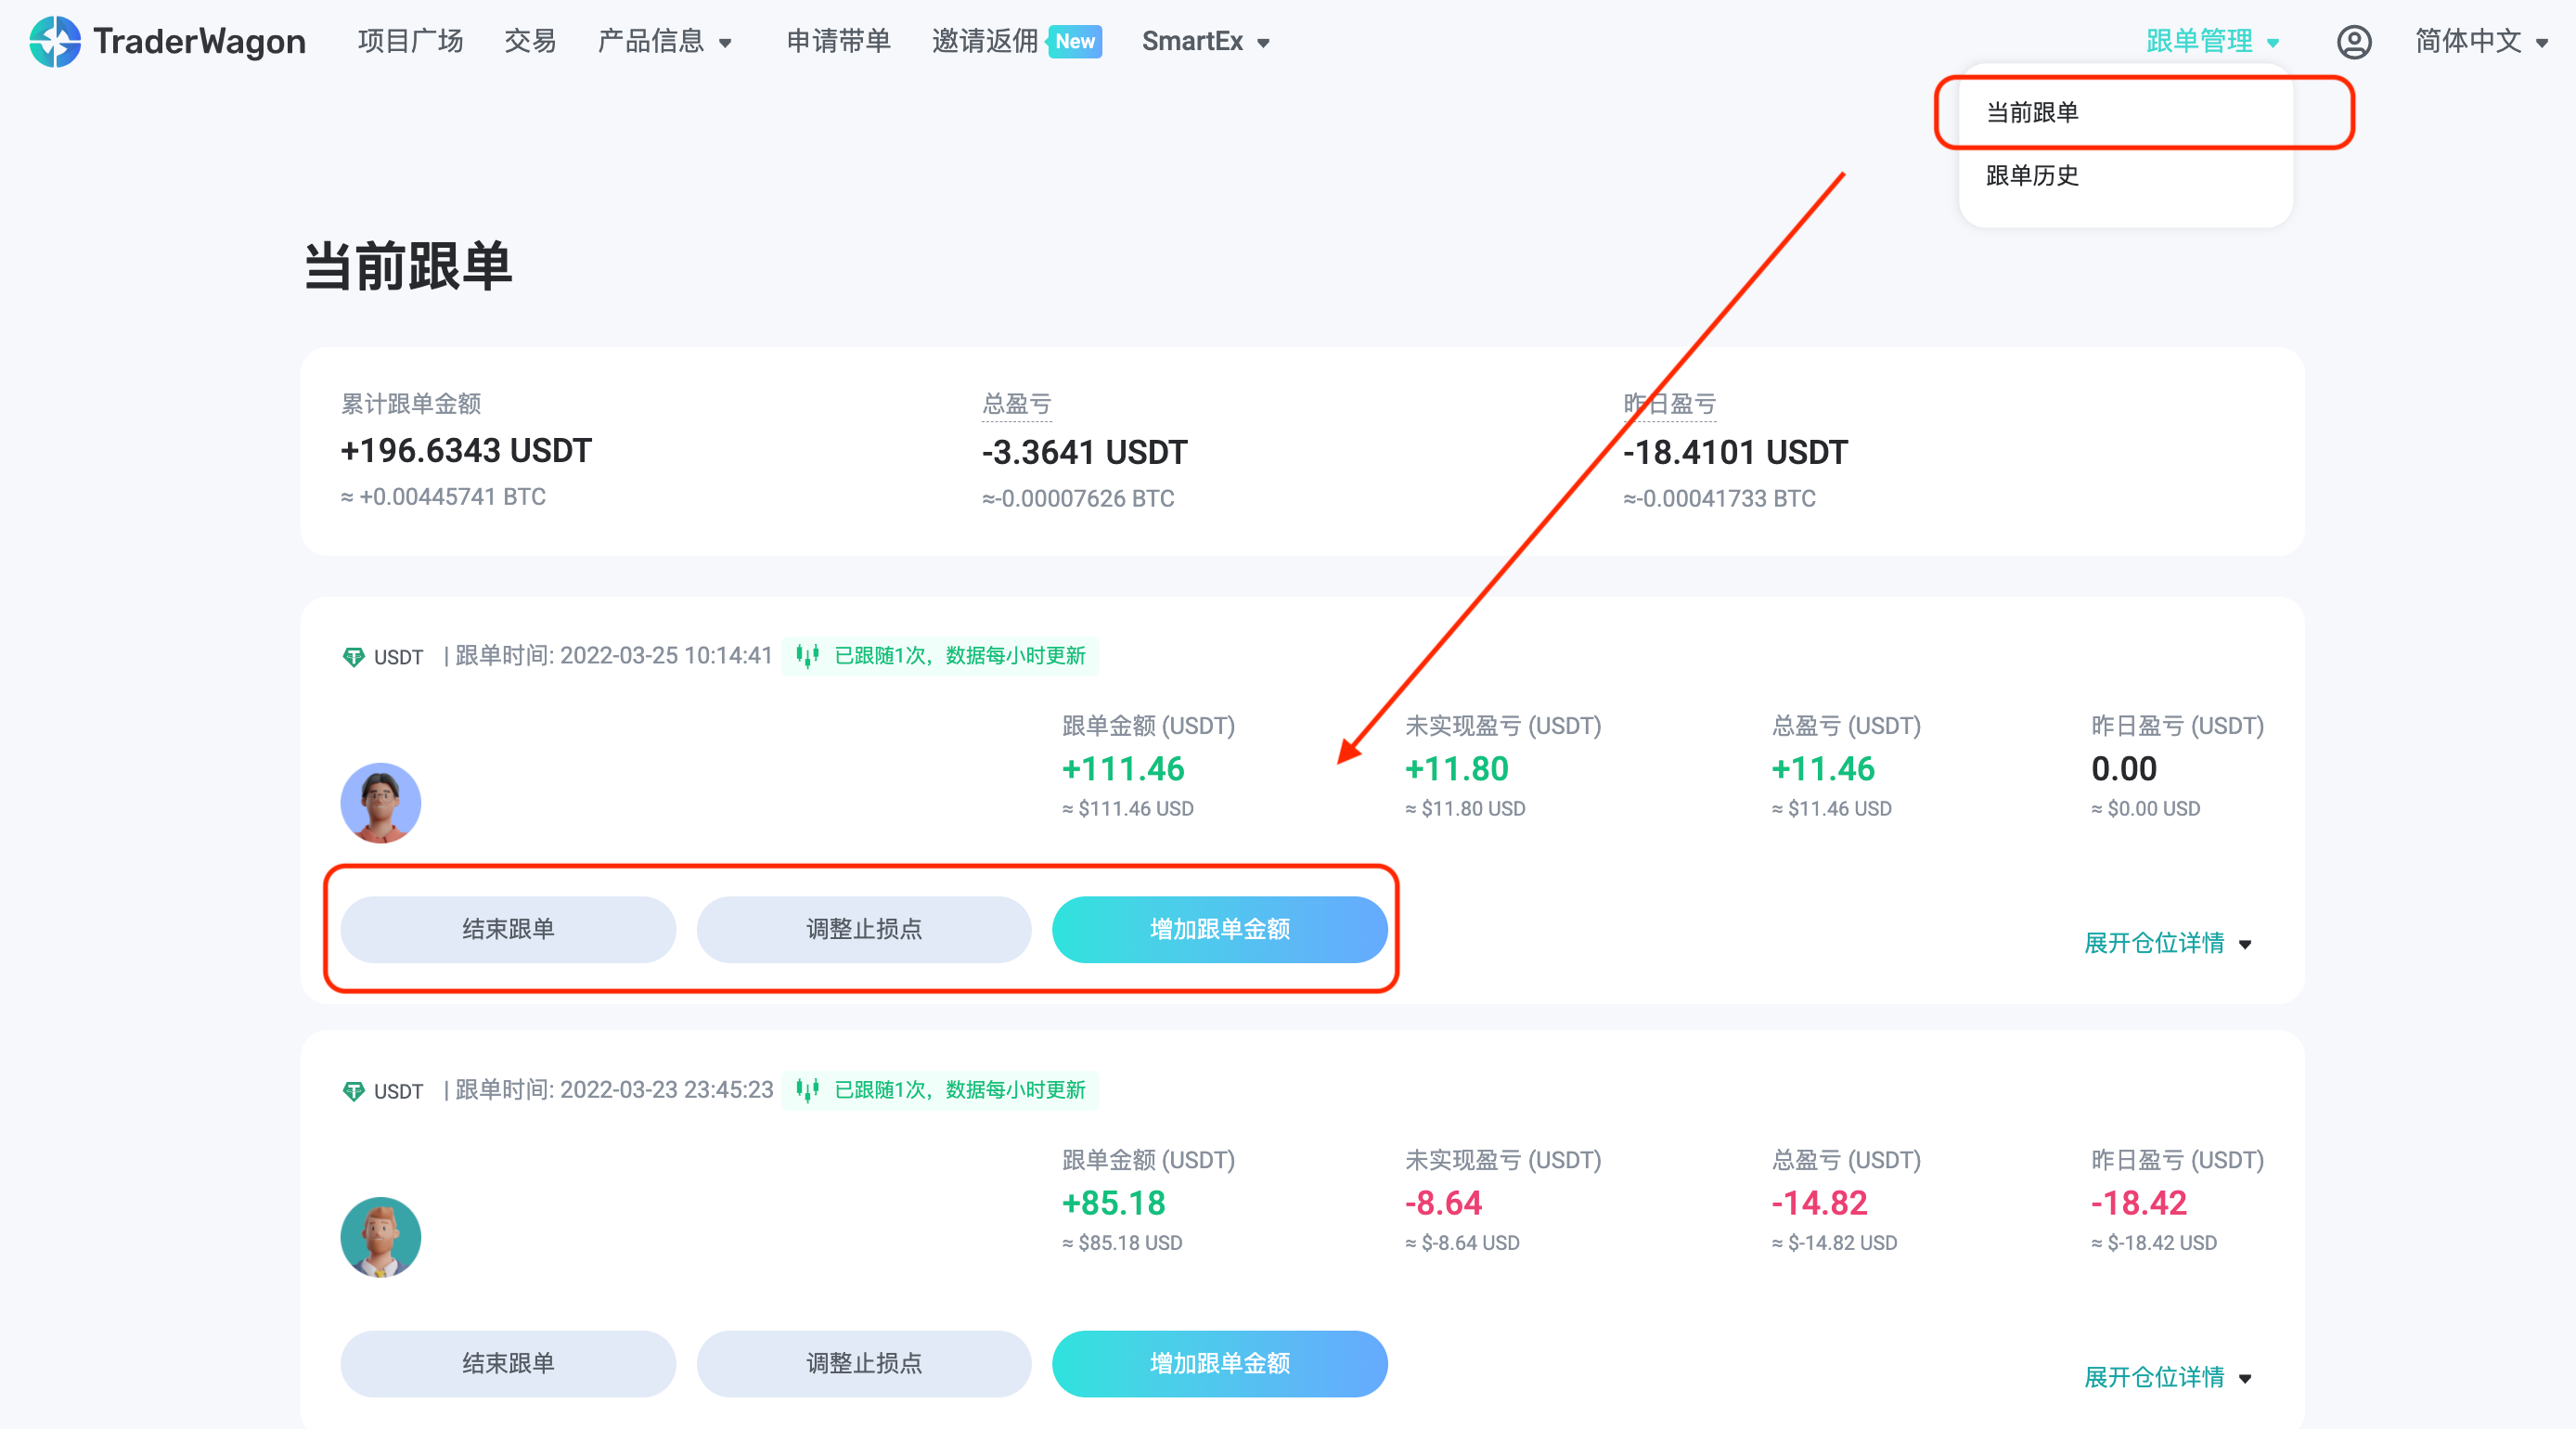Click the 增加跟单金额 button on the first card
Viewport: 2576px width, 1429px height.
pos(1220,929)
